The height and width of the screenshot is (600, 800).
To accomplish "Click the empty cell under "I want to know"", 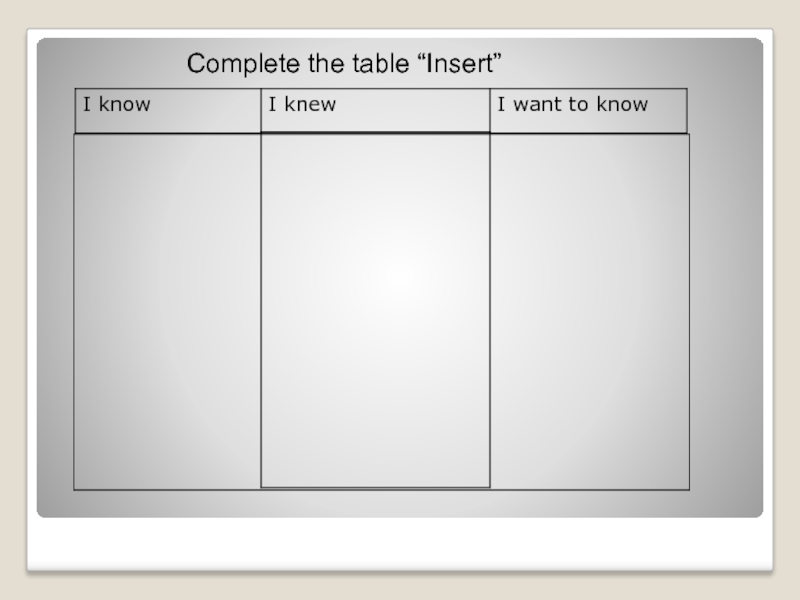I will (590, 310).
